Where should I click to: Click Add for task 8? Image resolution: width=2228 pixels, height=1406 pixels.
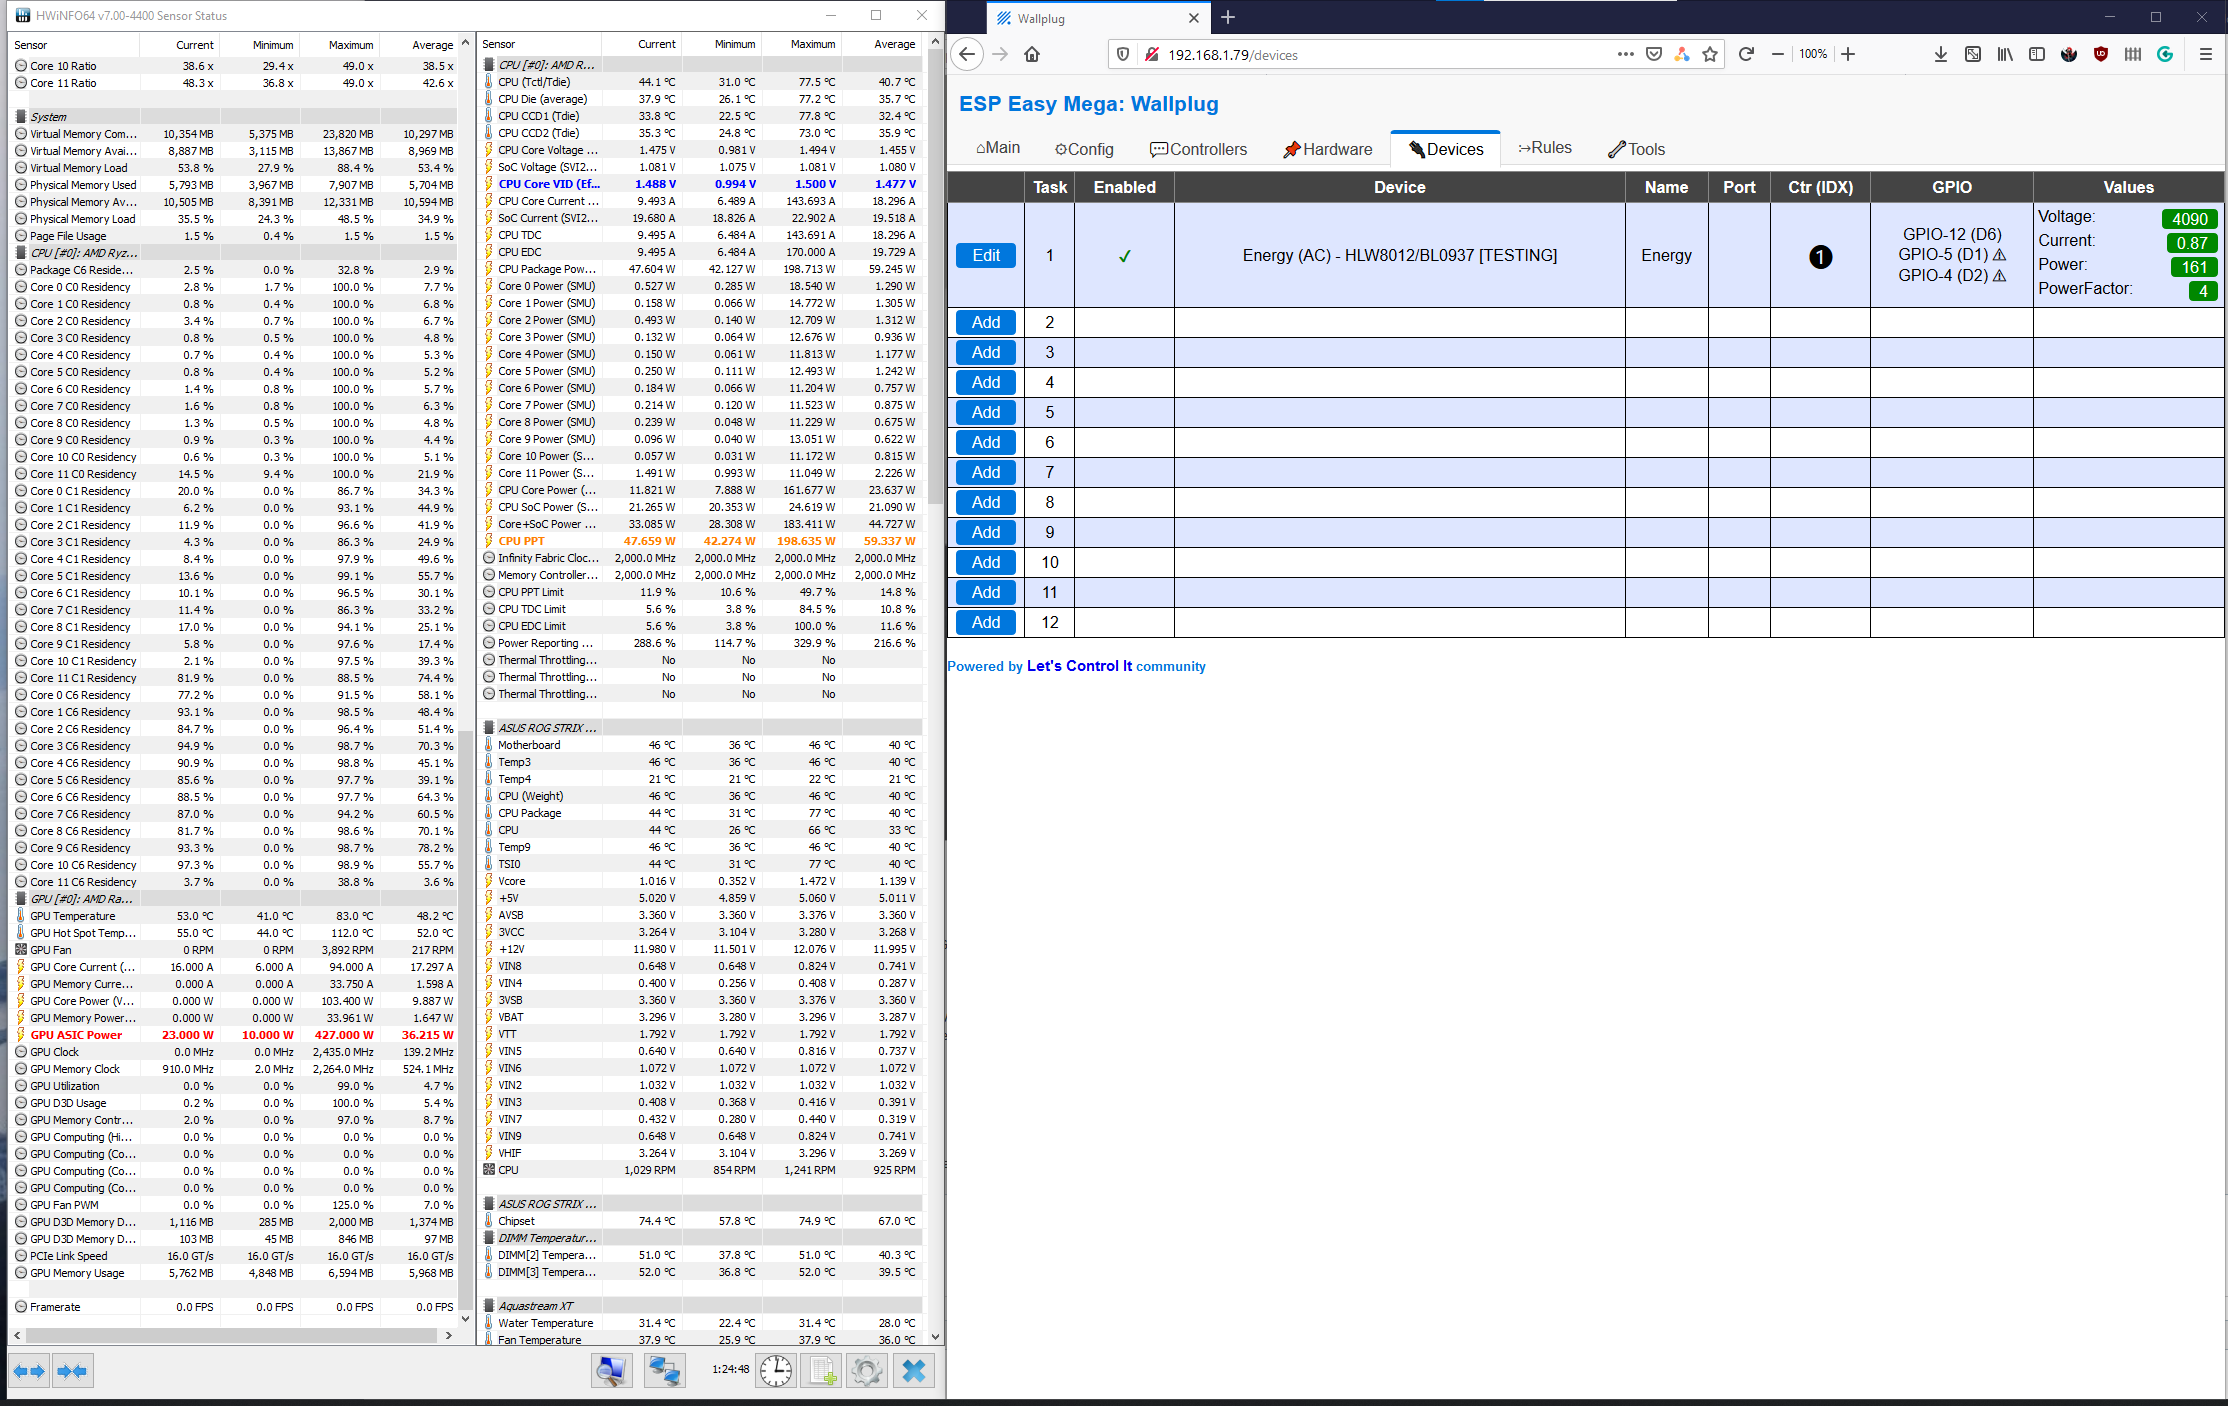coord(986,502)
